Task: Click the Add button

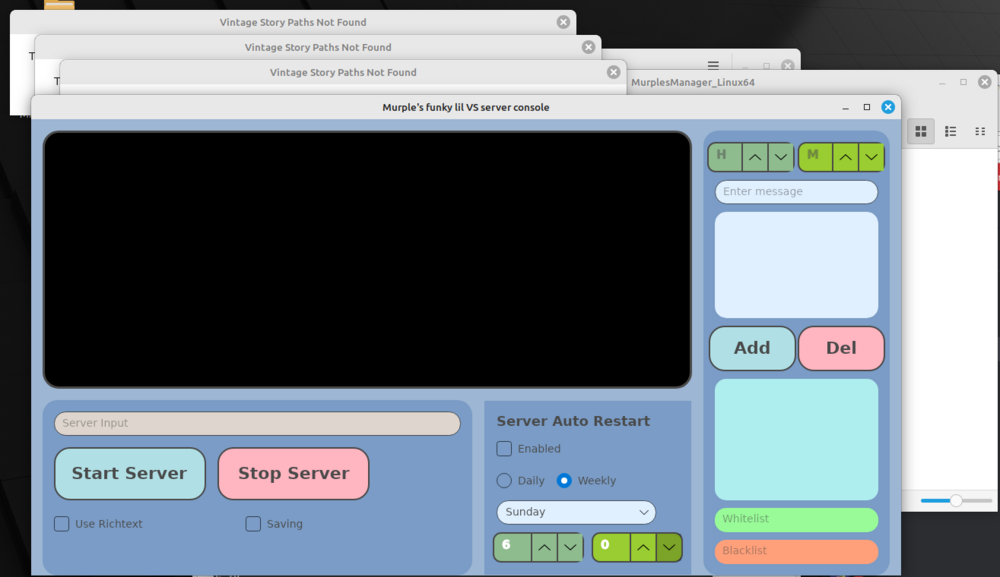Action: tap(752, 348)
